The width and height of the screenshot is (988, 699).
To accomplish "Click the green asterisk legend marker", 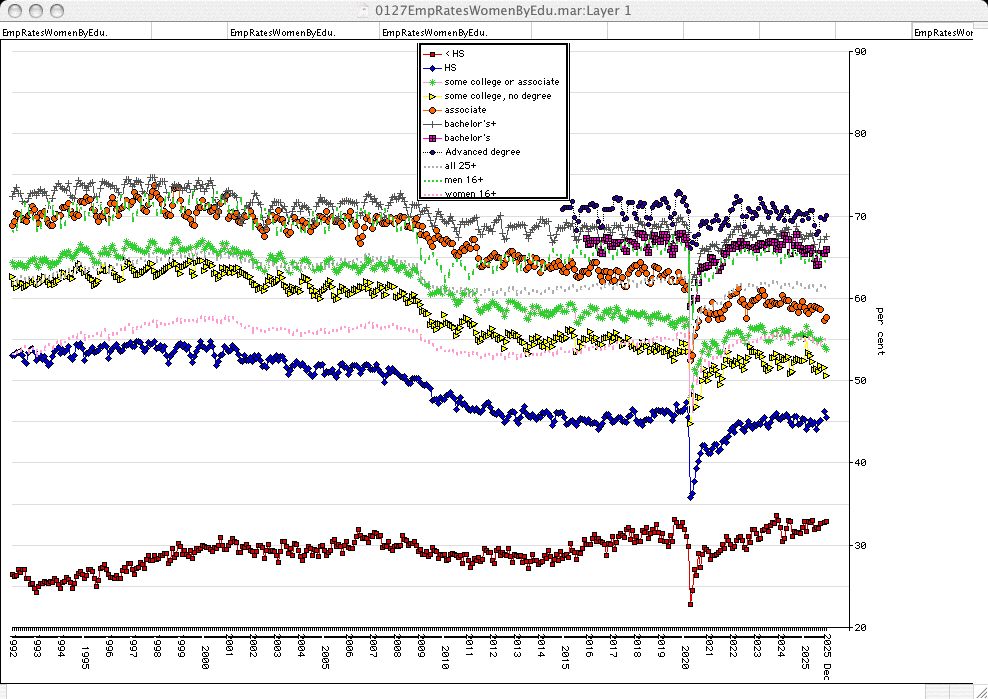I will [x=431, y=82].
